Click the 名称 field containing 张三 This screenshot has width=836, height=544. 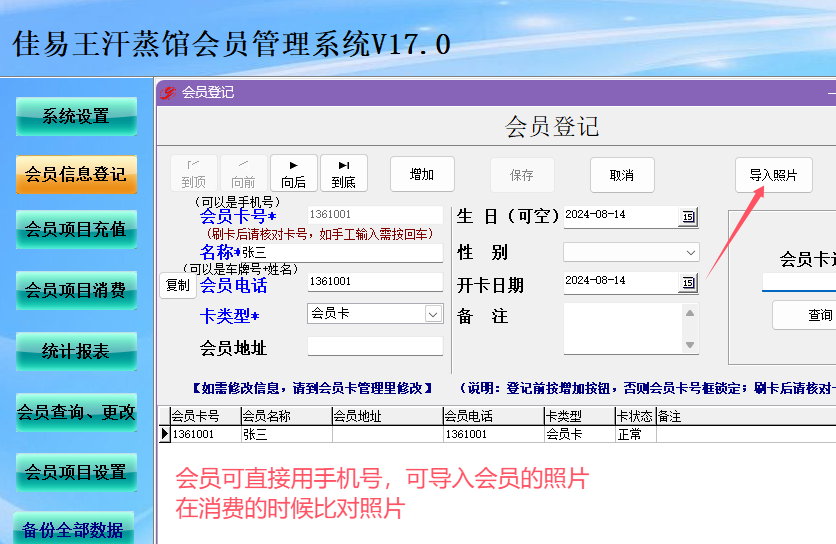[x=342, y=252]
